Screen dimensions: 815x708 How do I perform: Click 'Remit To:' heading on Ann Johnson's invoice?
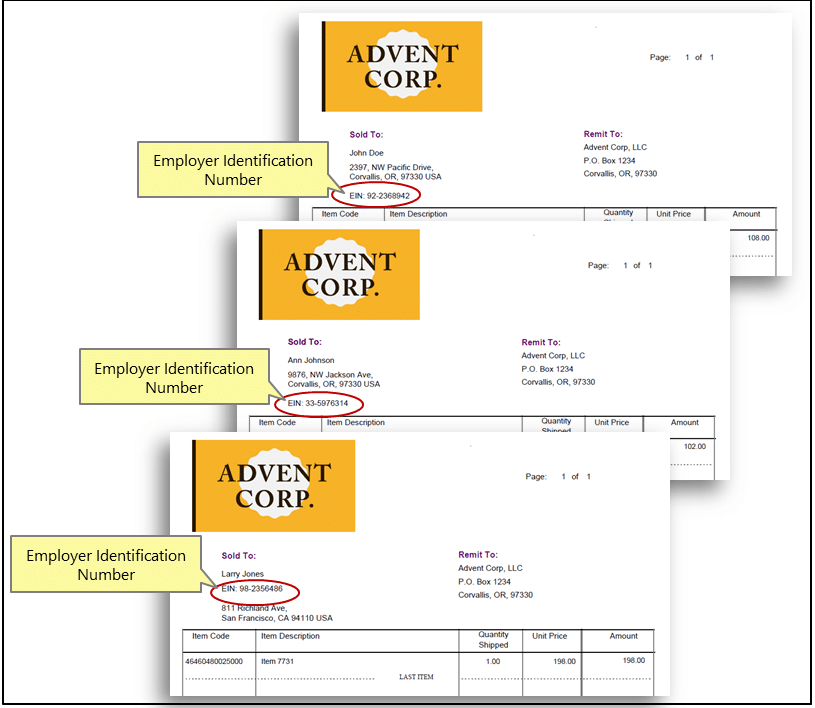541,343
